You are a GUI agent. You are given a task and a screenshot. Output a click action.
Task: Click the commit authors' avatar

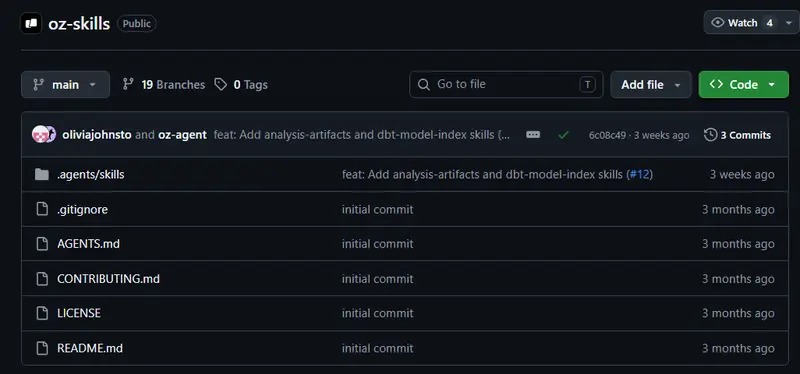click(43, 135)
